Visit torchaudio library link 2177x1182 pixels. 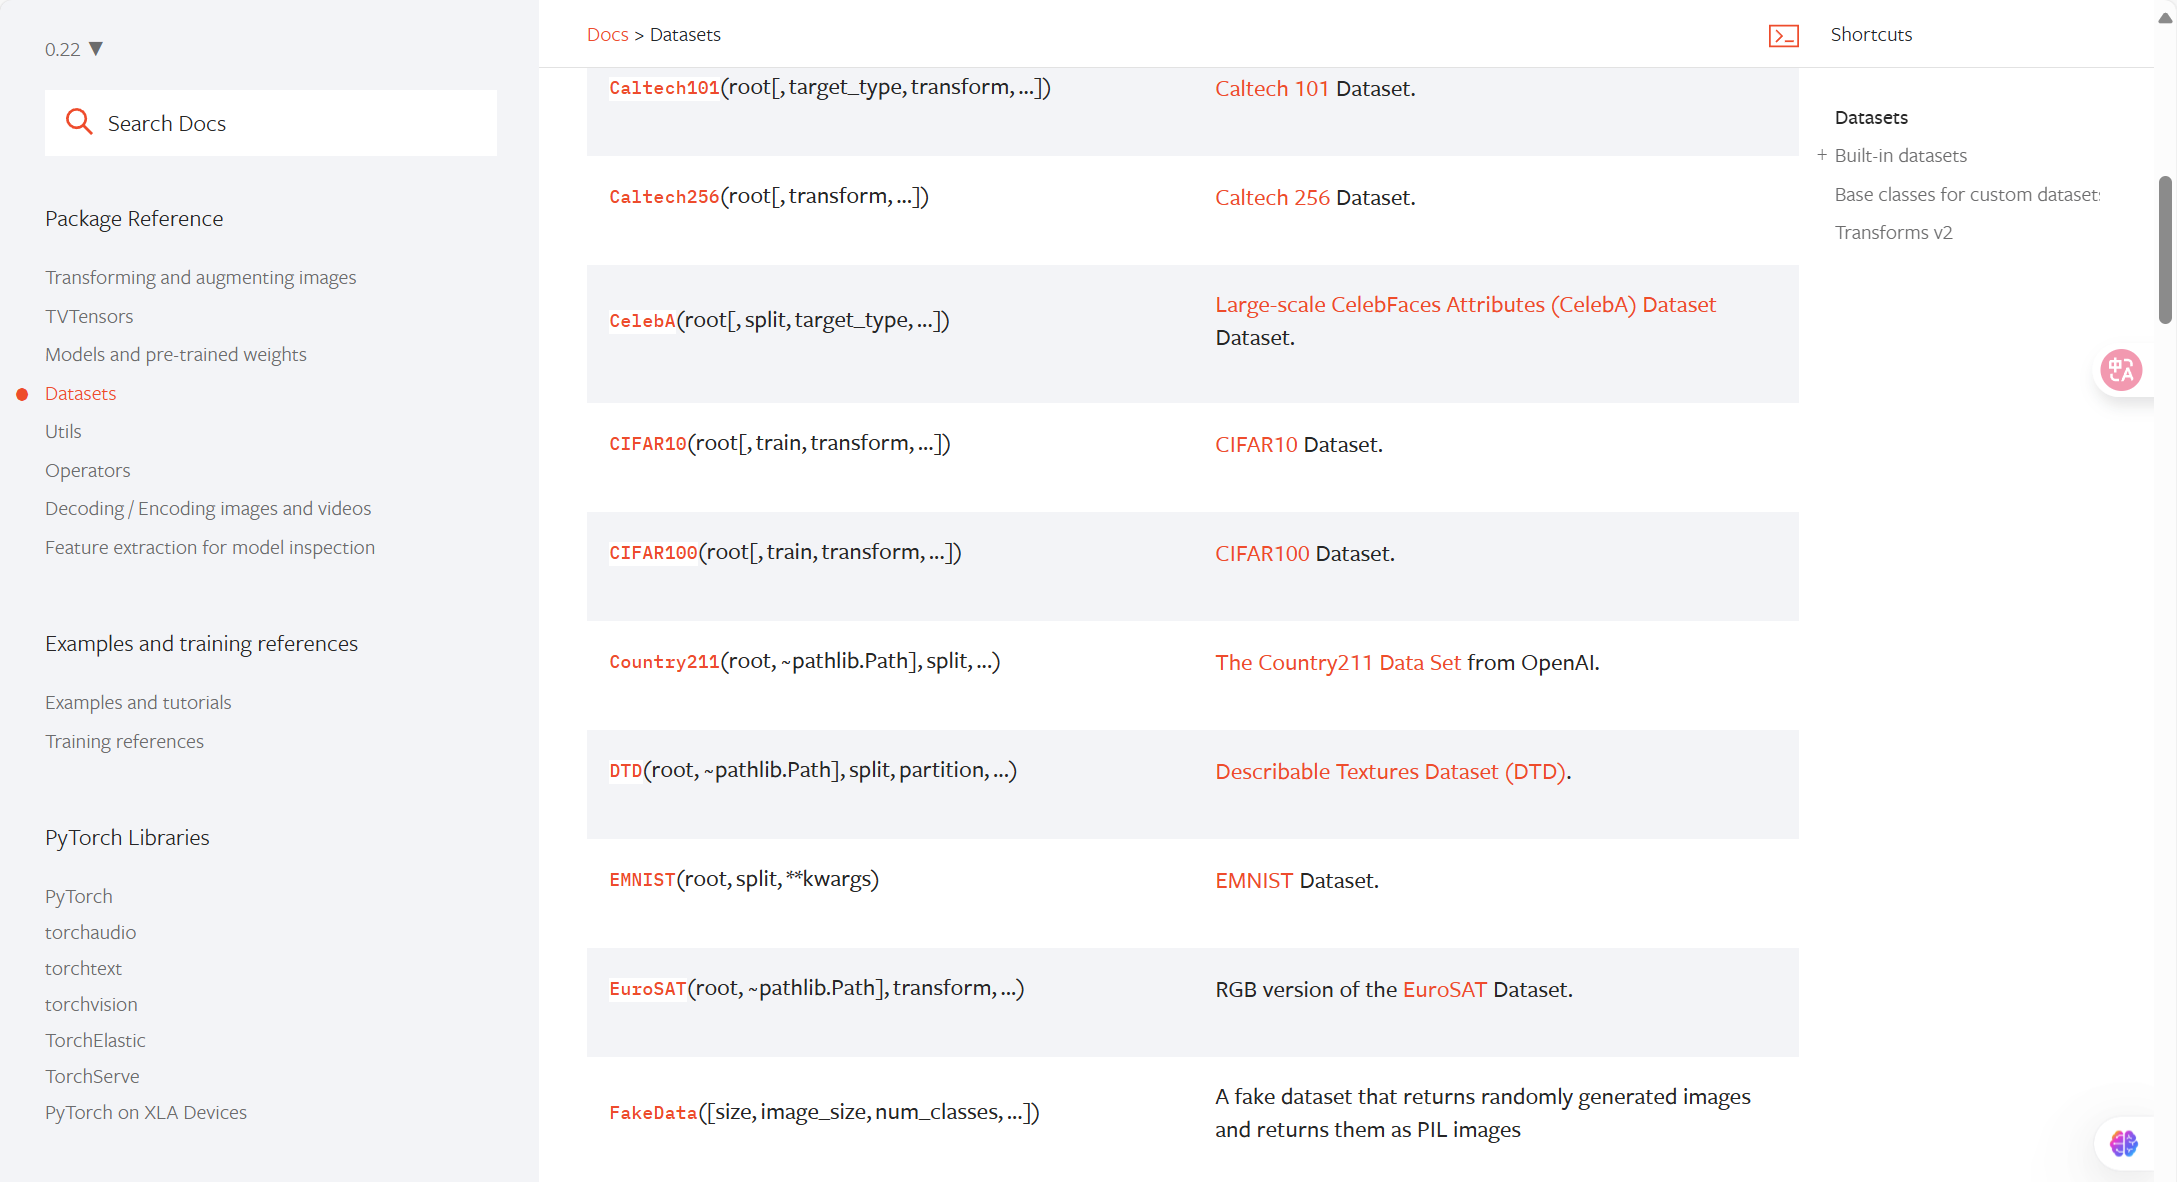(x=90, y=932)
